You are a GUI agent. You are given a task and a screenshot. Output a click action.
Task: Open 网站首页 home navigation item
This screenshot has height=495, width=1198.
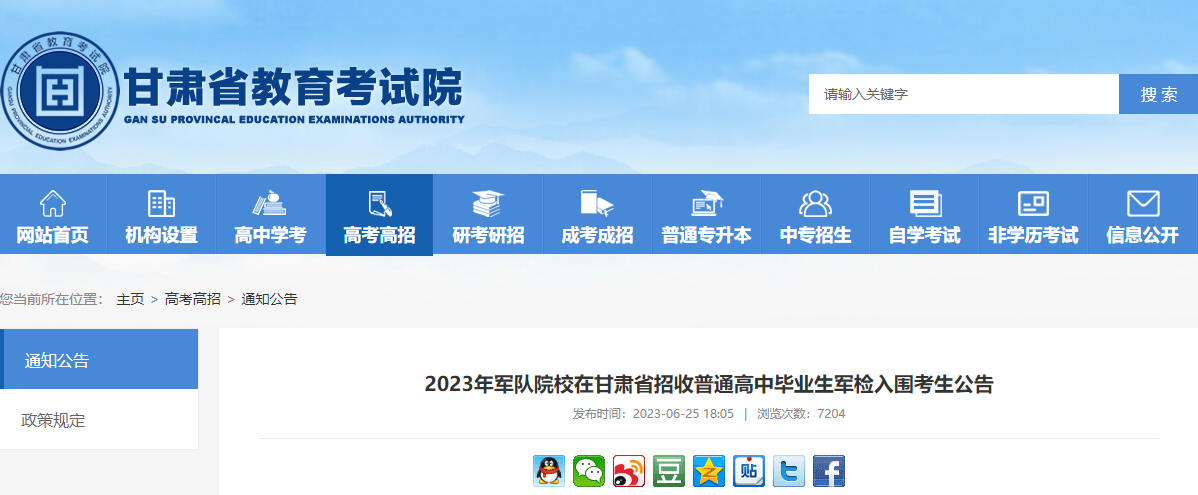pos(53,215)
